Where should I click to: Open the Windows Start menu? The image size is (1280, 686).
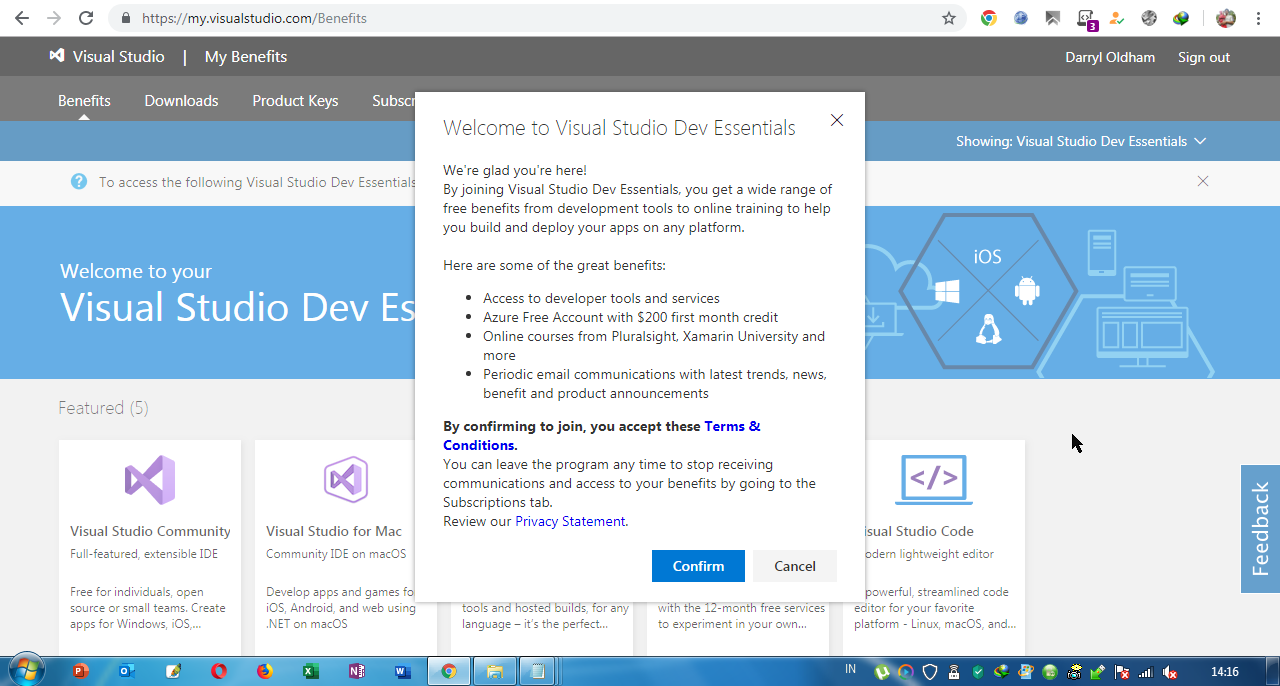[x=25, y=671]
